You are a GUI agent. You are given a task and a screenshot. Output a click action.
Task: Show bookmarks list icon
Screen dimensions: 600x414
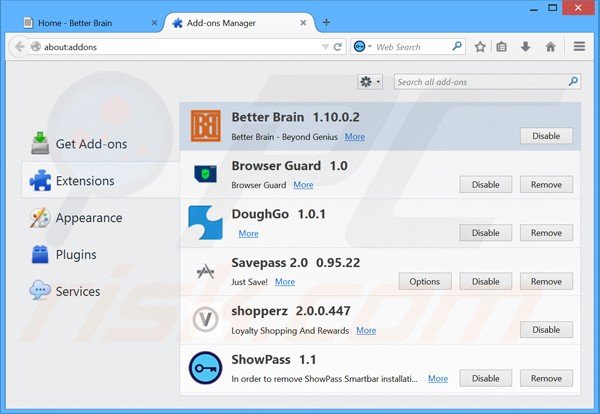pyautogui.click(x=501, y=47)
